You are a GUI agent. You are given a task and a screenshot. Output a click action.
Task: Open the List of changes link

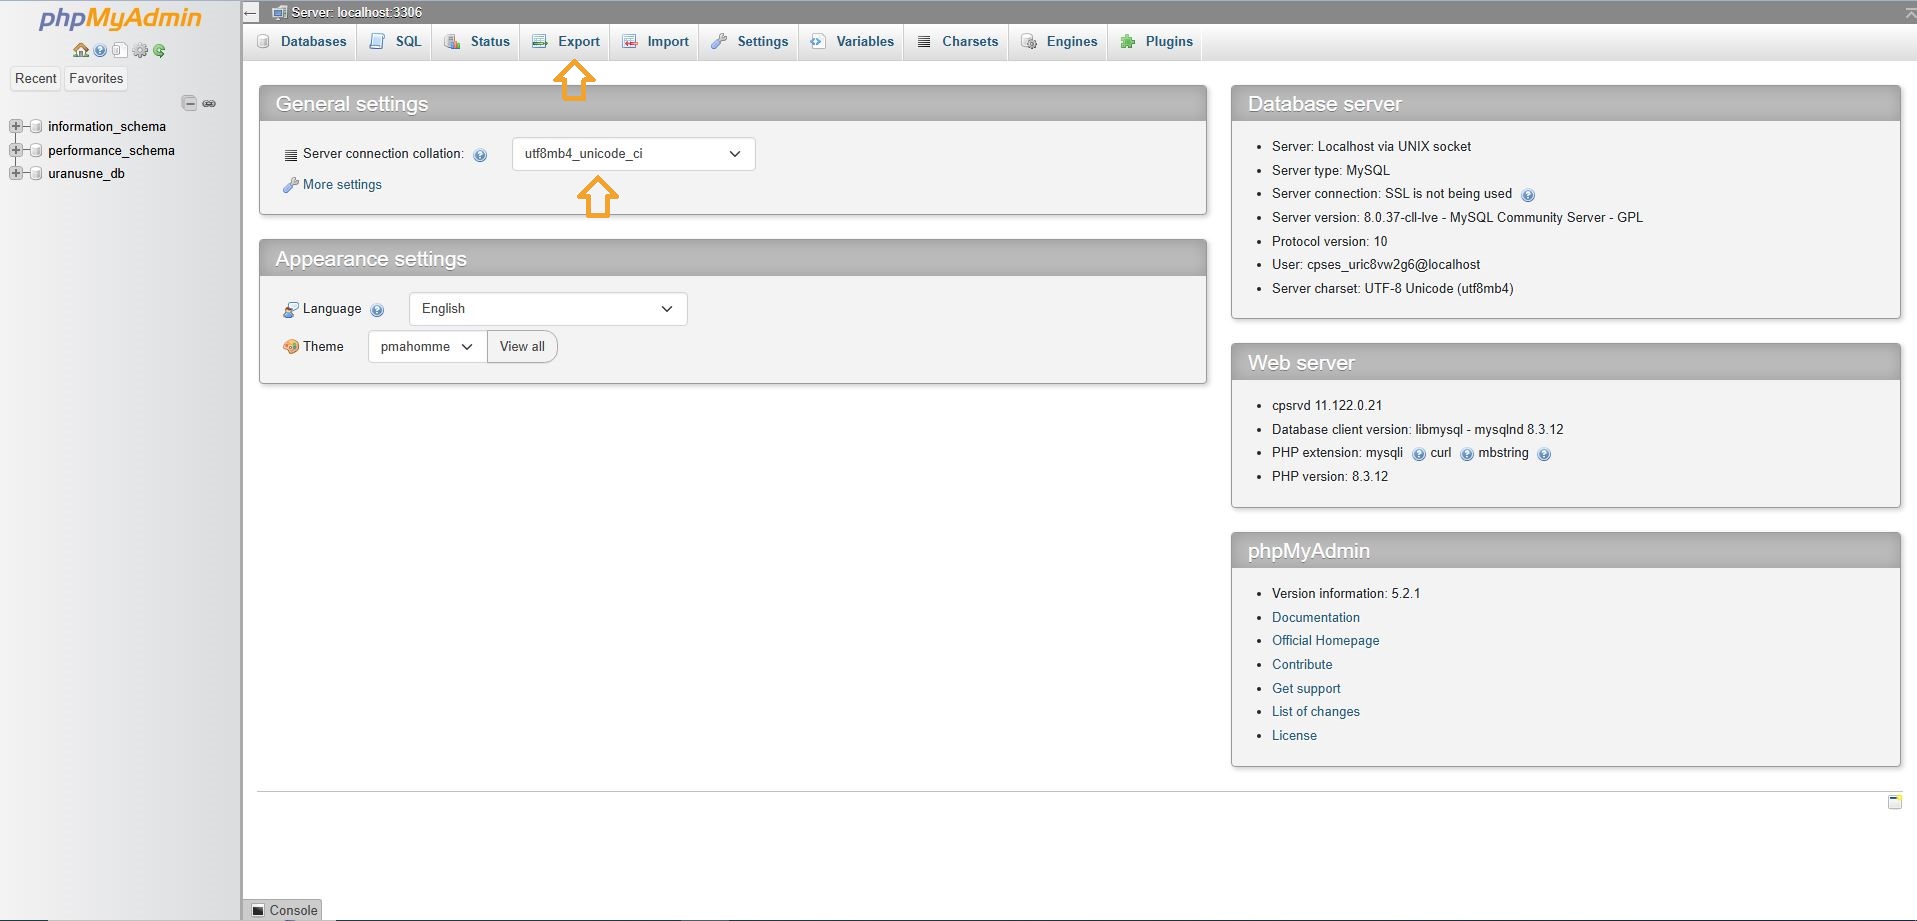coord(1315,712)
